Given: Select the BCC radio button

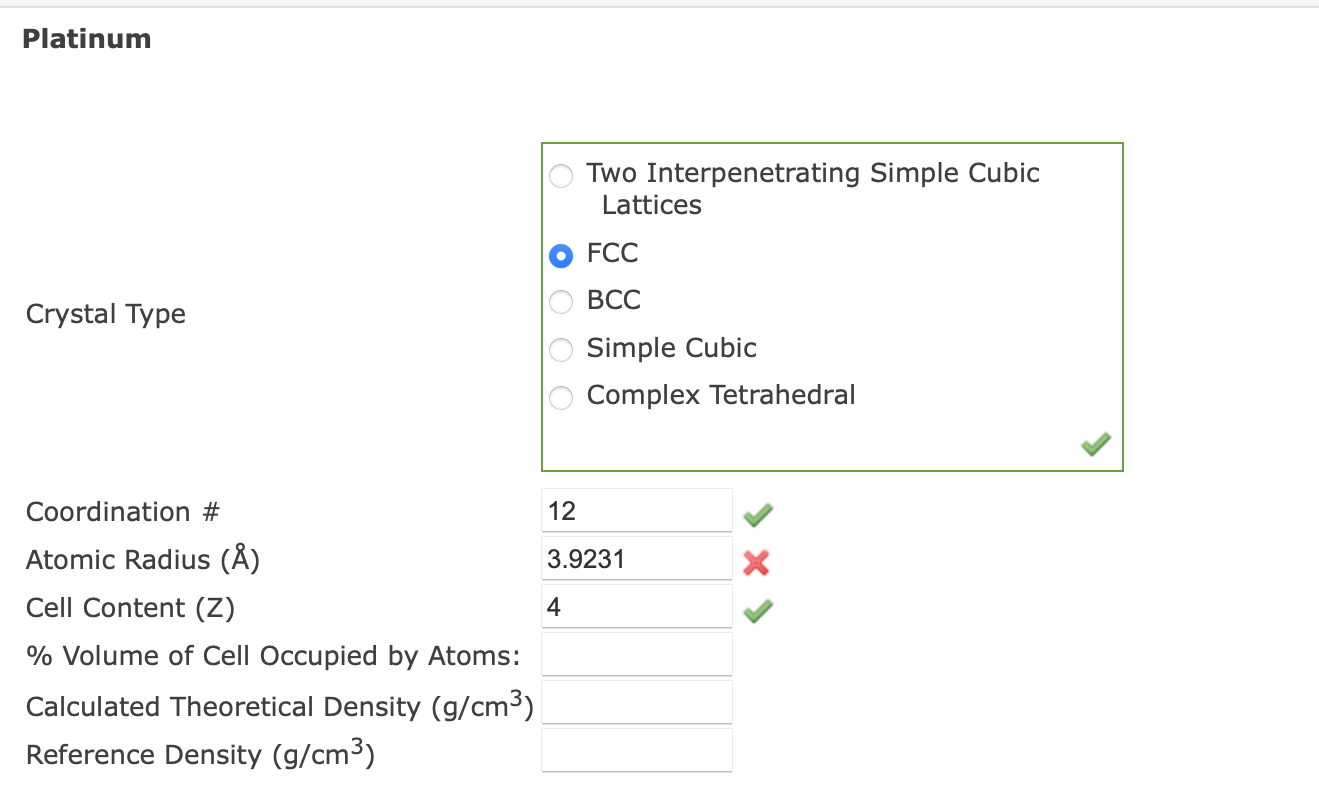Looking at the screenshot, I should coord(561,302).
